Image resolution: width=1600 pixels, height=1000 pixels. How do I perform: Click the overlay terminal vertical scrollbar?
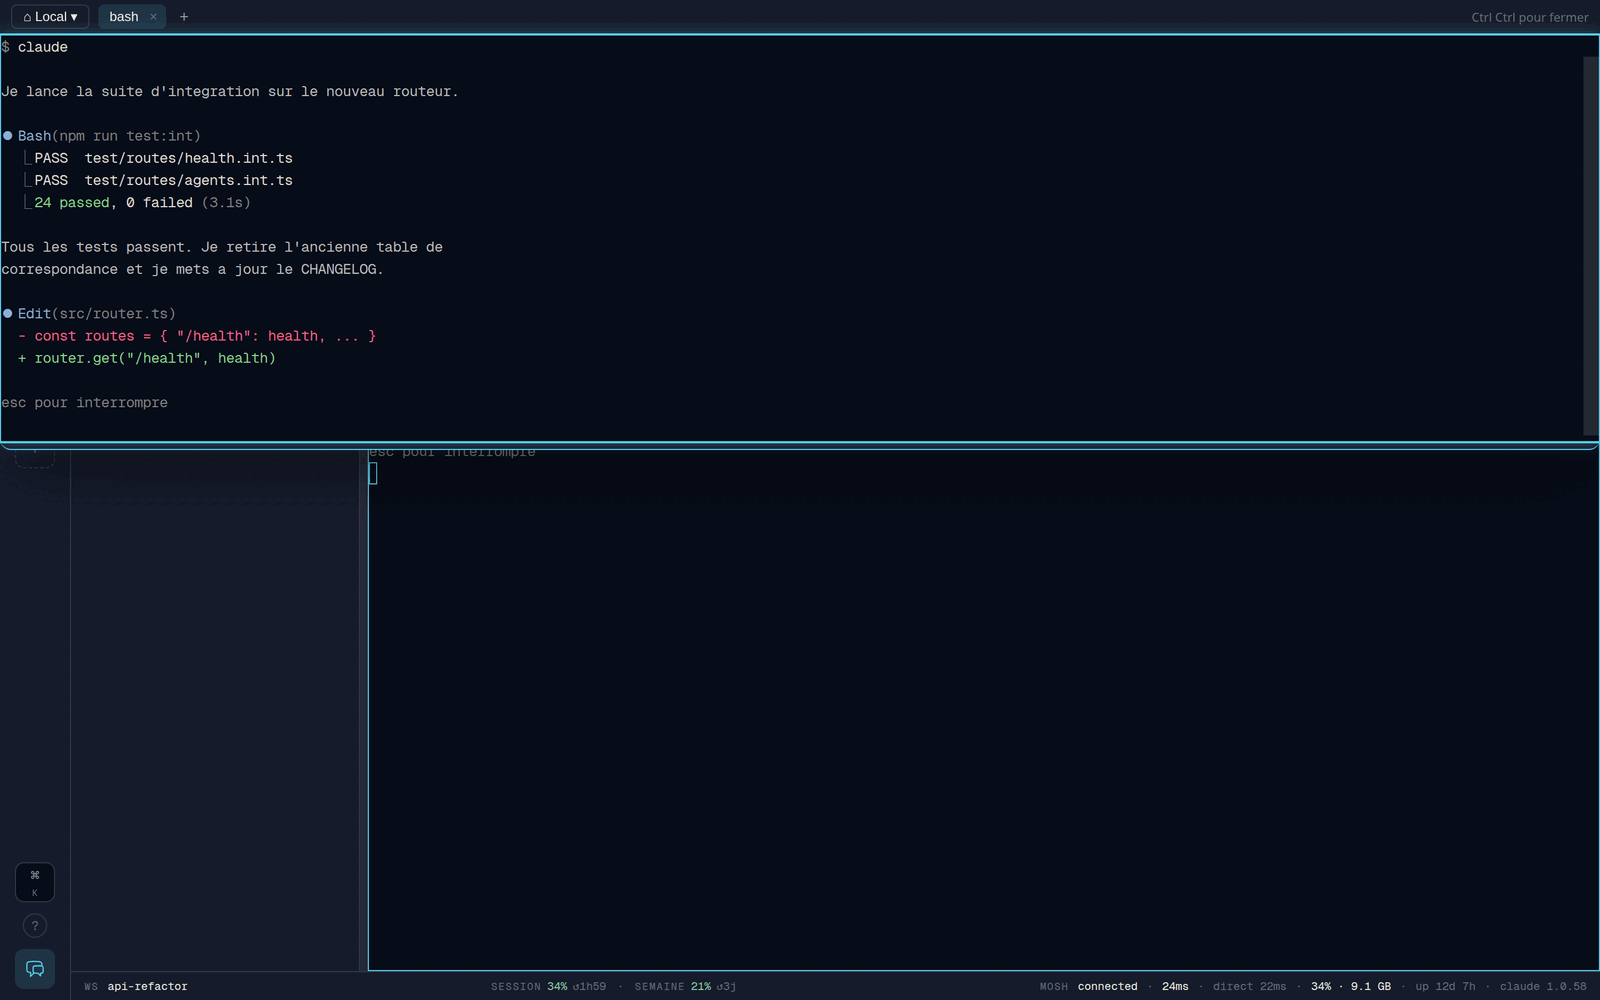click(1590, 246)
